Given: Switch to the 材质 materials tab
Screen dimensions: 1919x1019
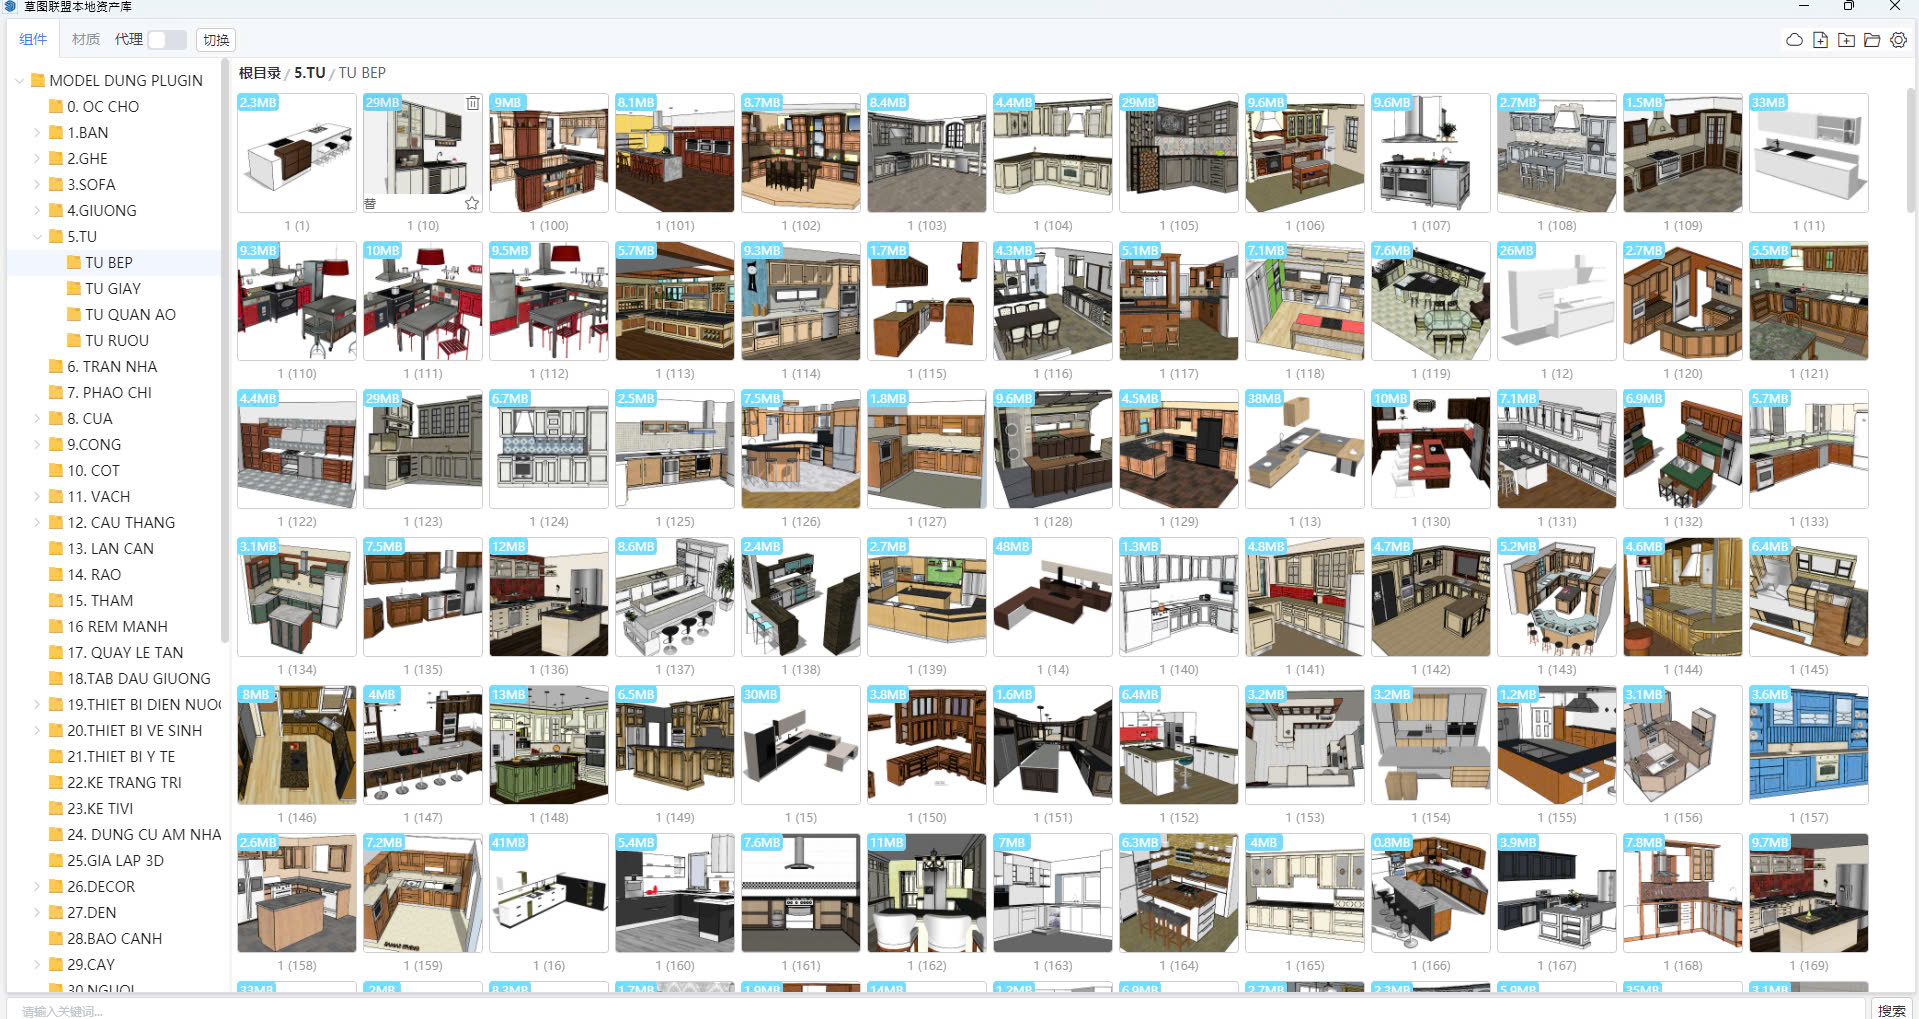Looking at the screenshot, I should pyautogui.click(x=86, y=39).
